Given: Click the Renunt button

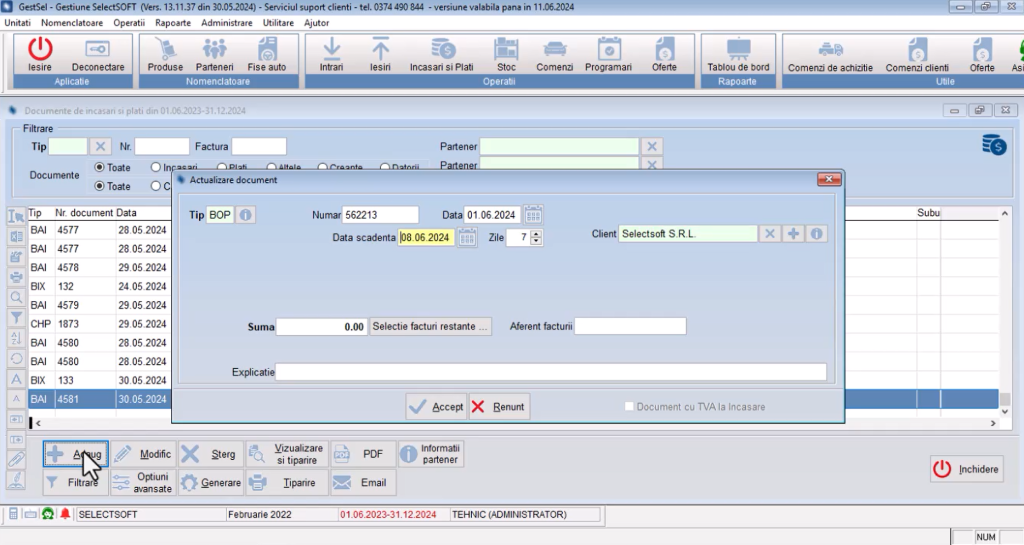Looking at the screenshot, I should pos(499,407).
